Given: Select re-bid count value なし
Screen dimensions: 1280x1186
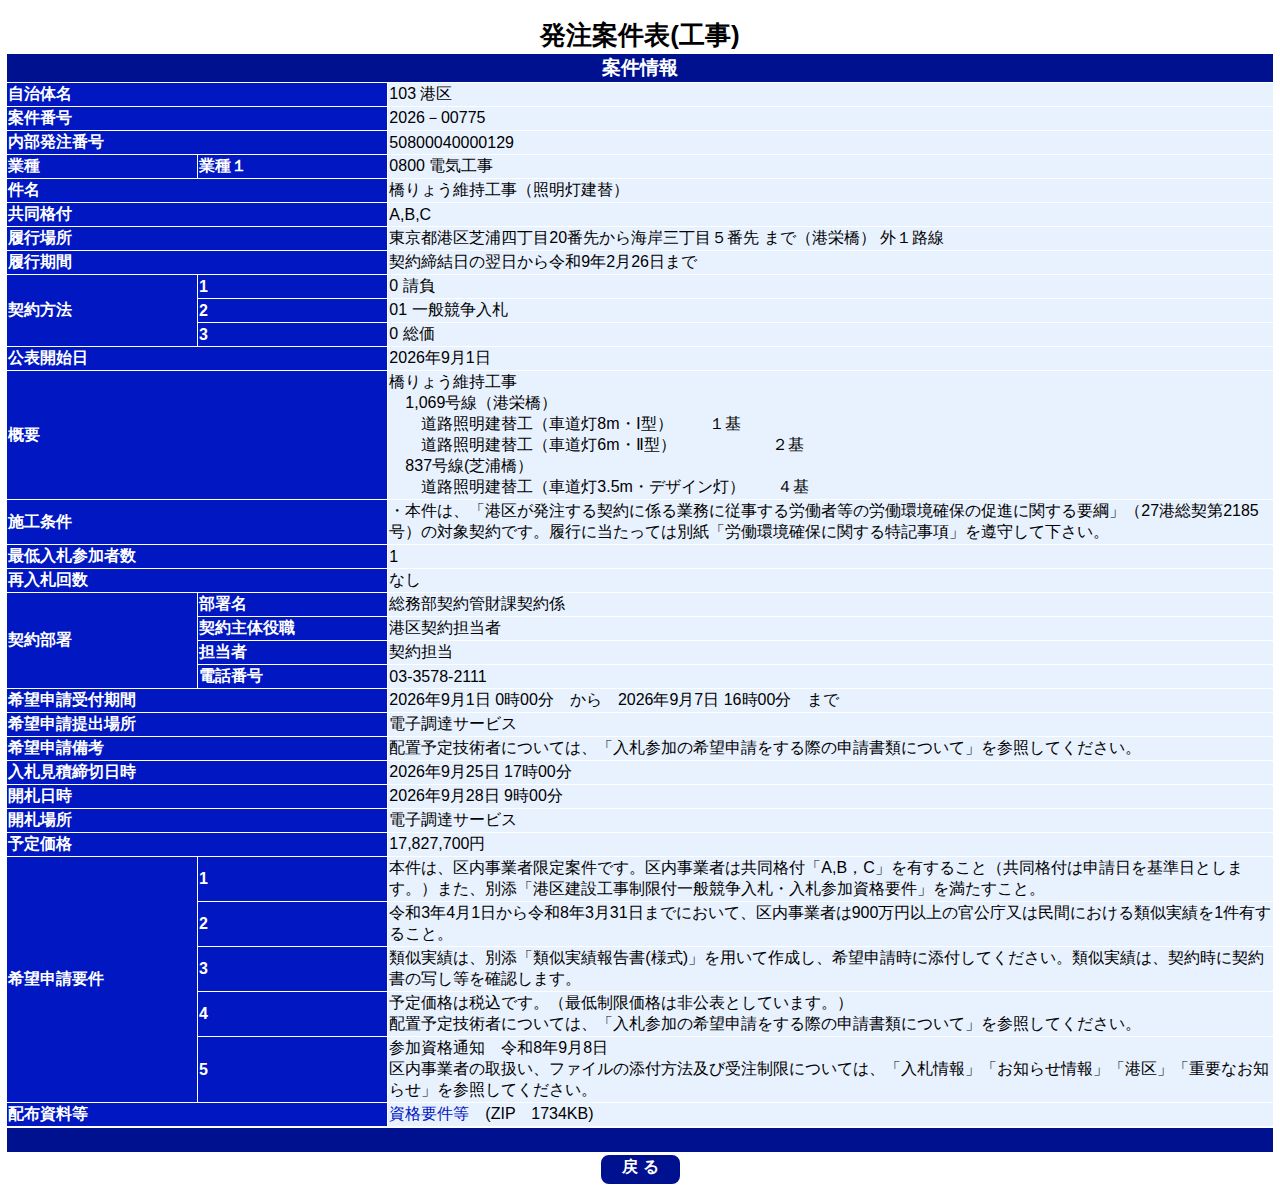Looking at the screenshot, I should (x=404, y=580).
